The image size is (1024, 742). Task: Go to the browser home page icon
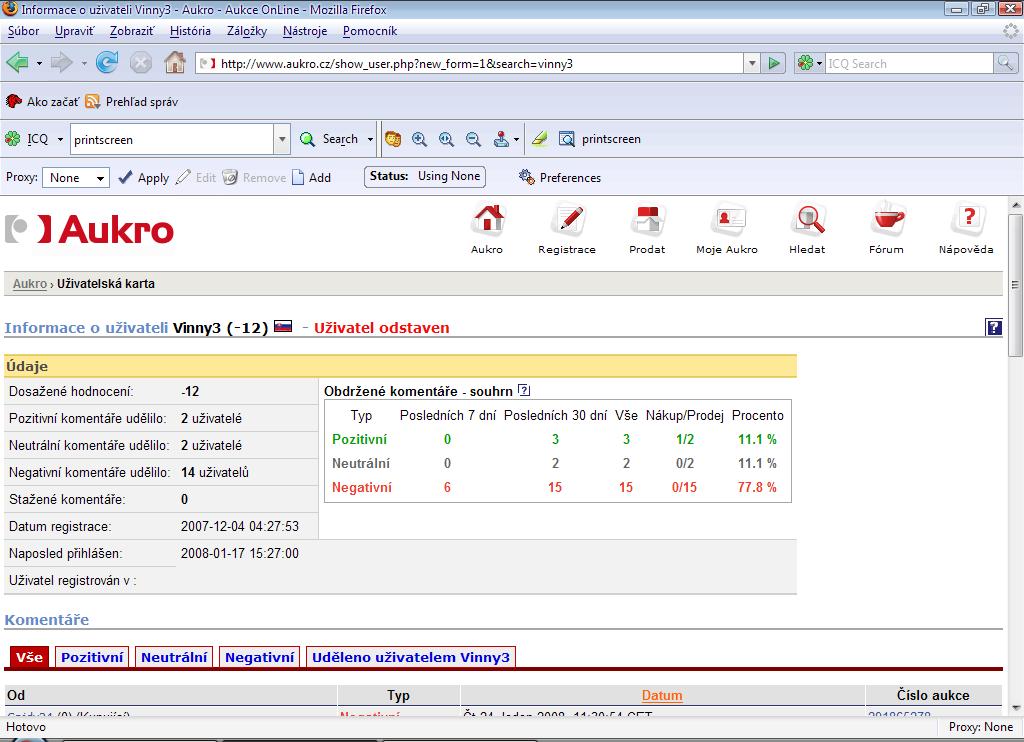point(174,63)
